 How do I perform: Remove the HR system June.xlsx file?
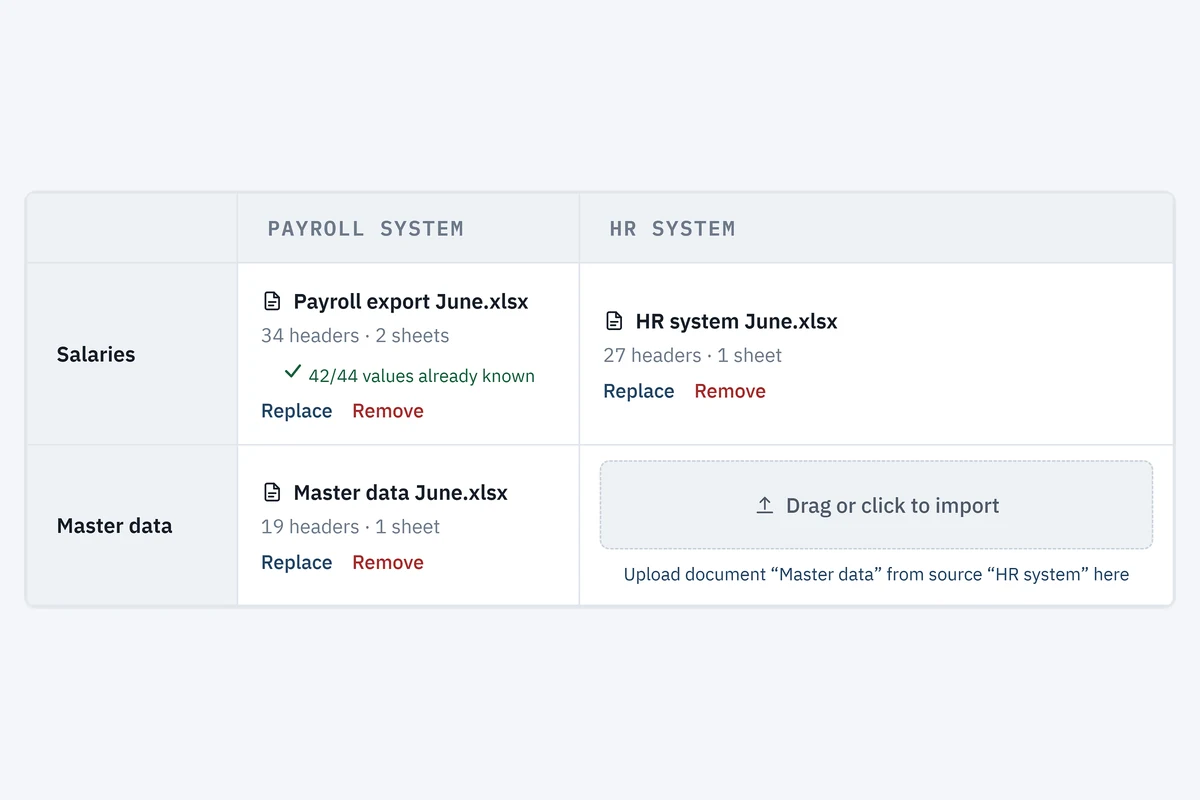point(730,391)
